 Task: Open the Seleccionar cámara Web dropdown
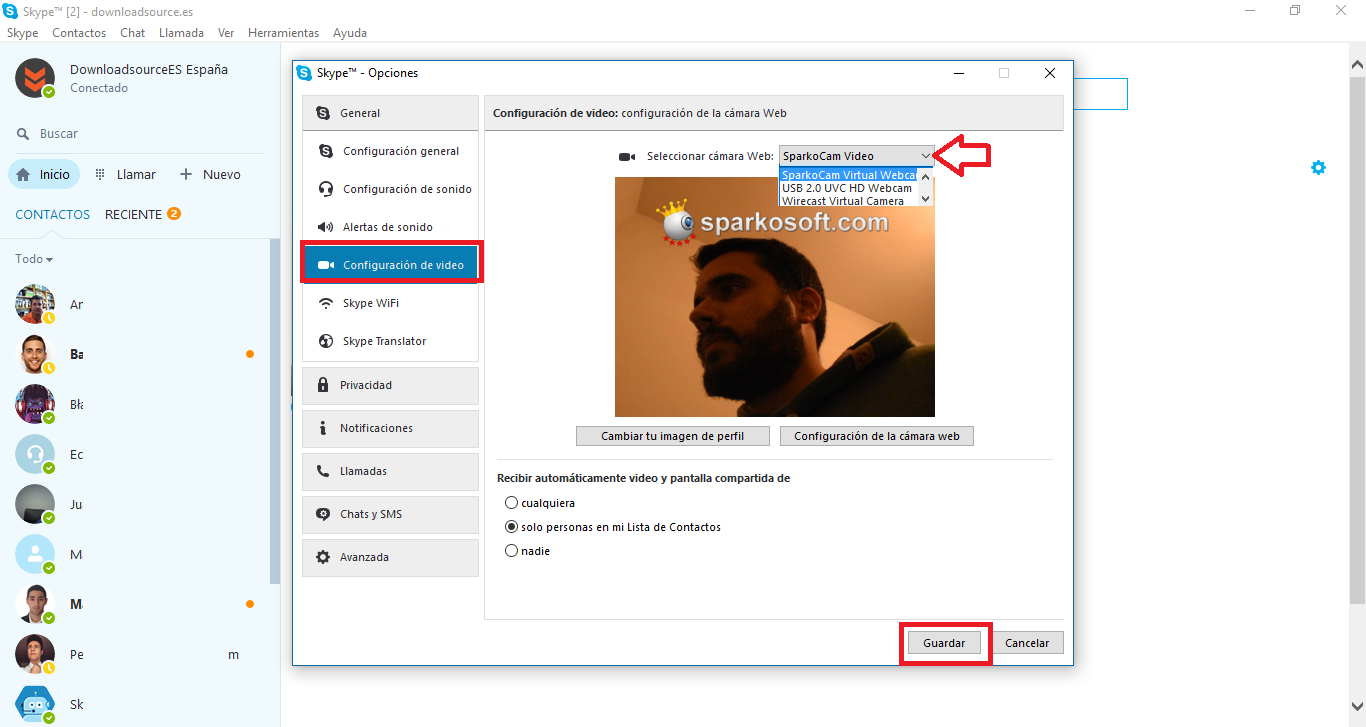pyautogui.click(x=856, y=156)
